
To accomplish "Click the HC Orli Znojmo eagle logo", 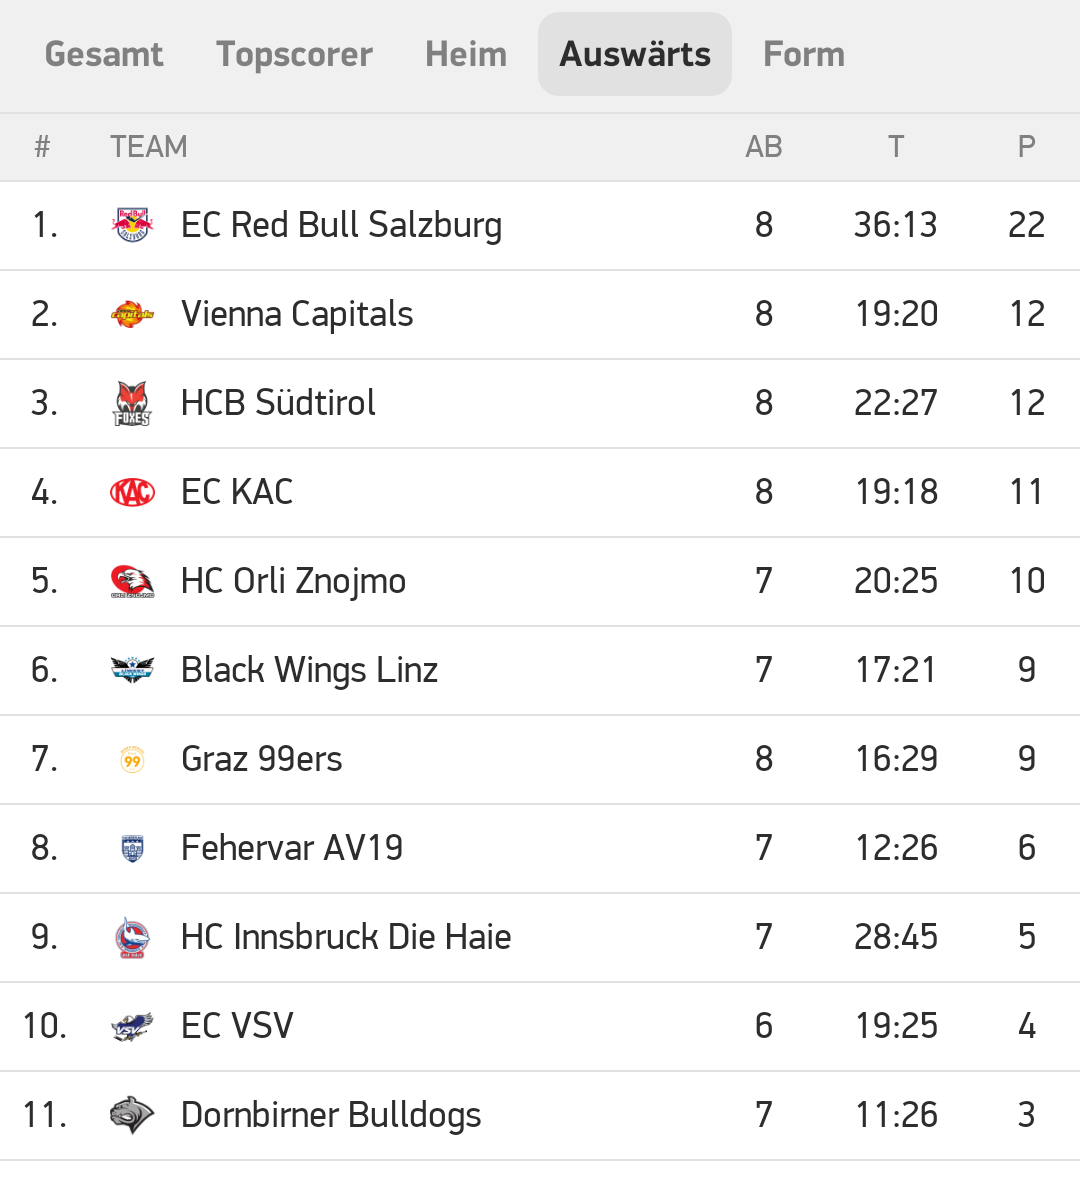I will 132,581.
